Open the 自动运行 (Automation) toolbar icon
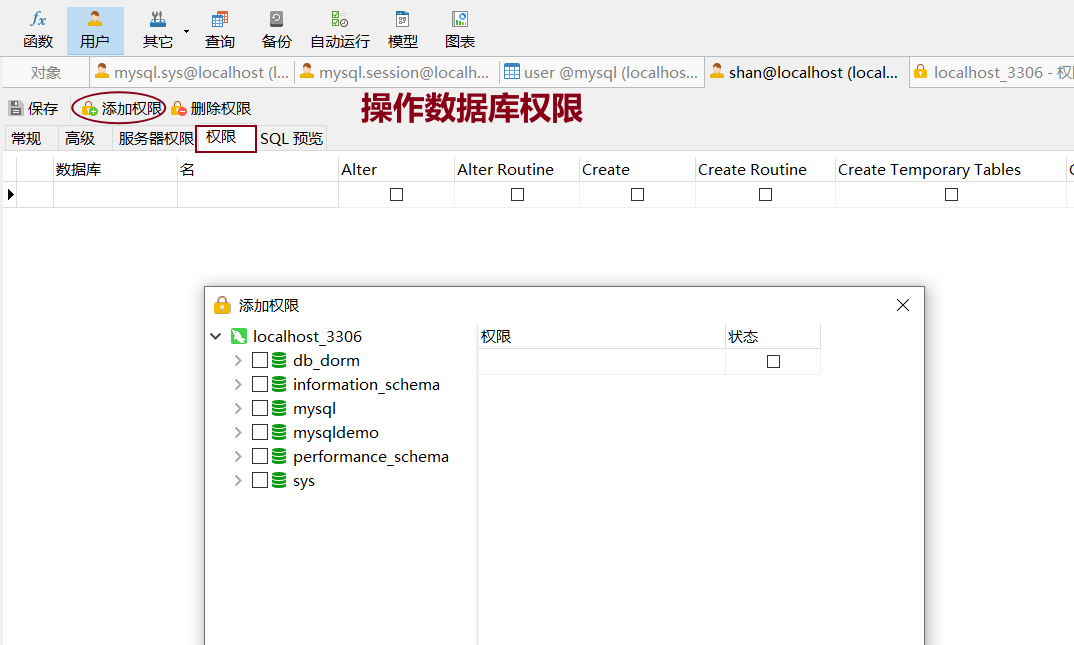 tap(340, 31)
